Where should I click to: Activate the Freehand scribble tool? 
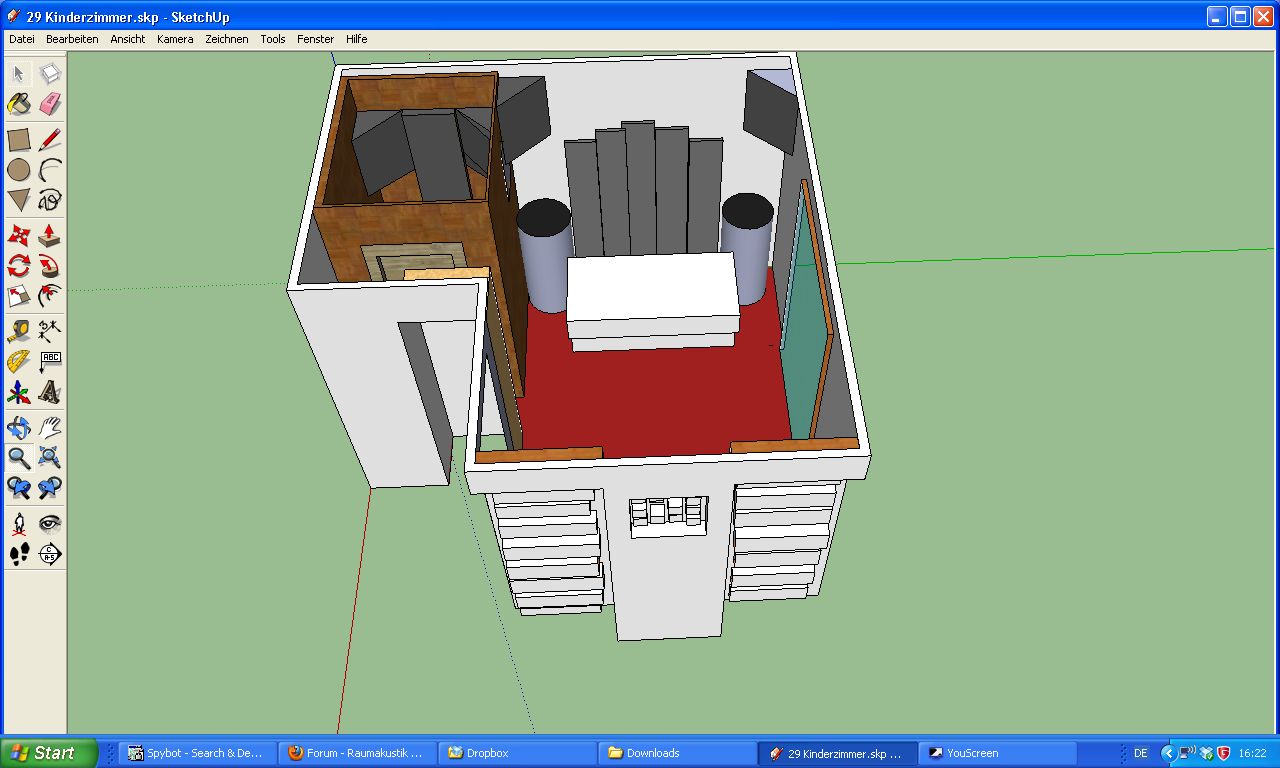[x=50, y=200]
